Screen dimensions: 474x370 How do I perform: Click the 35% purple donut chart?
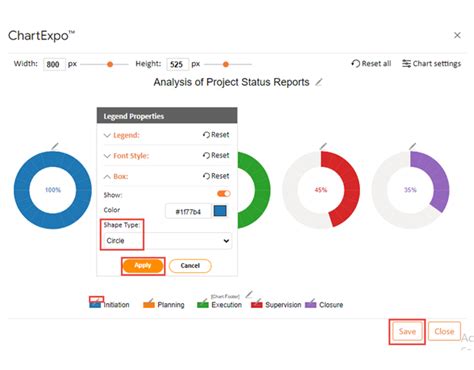410,190
